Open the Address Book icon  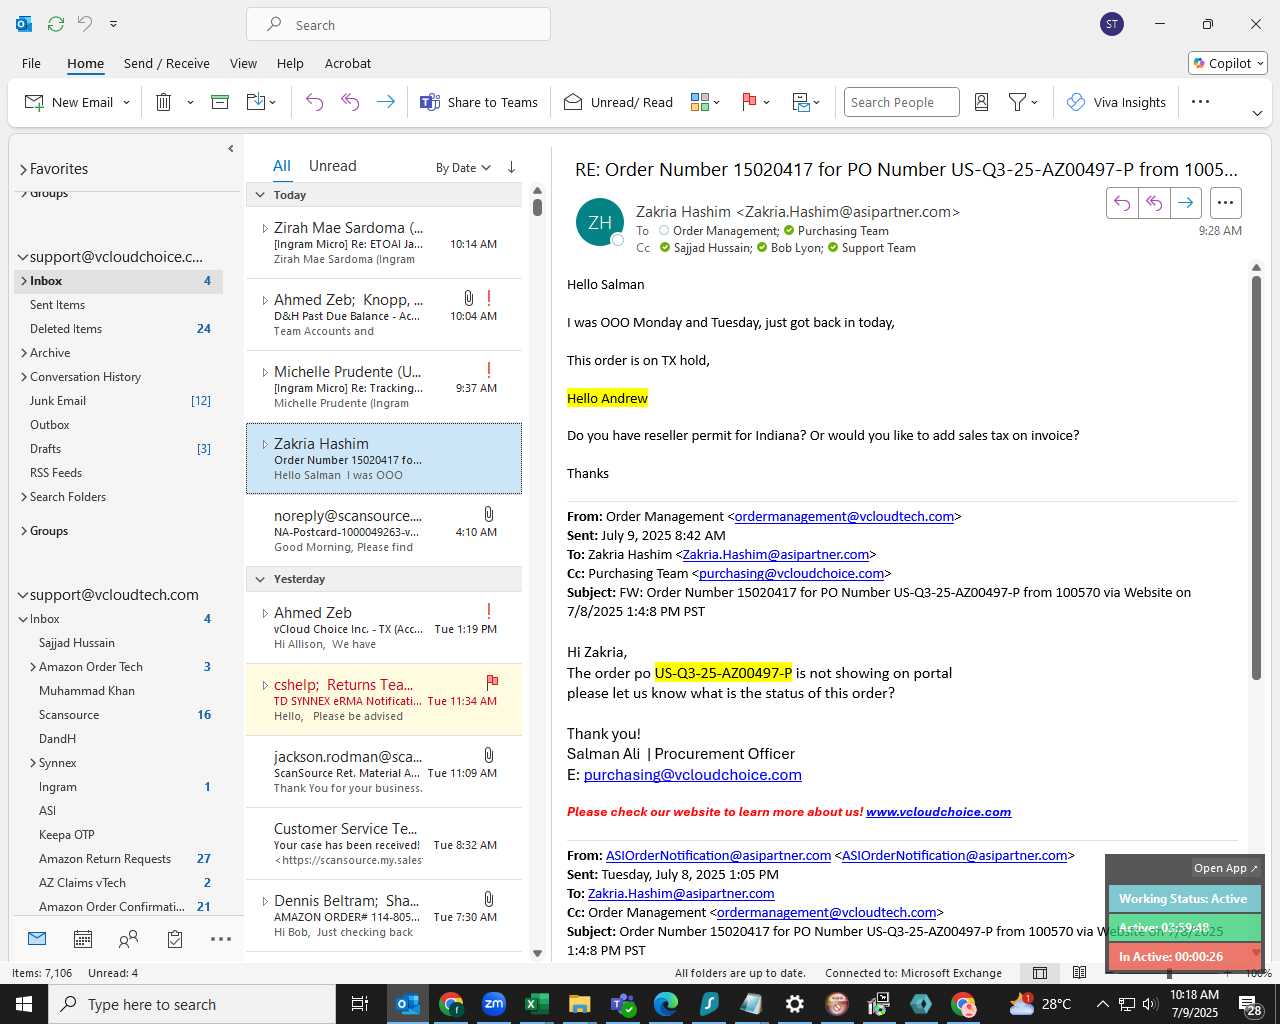[x=981, y=102]
